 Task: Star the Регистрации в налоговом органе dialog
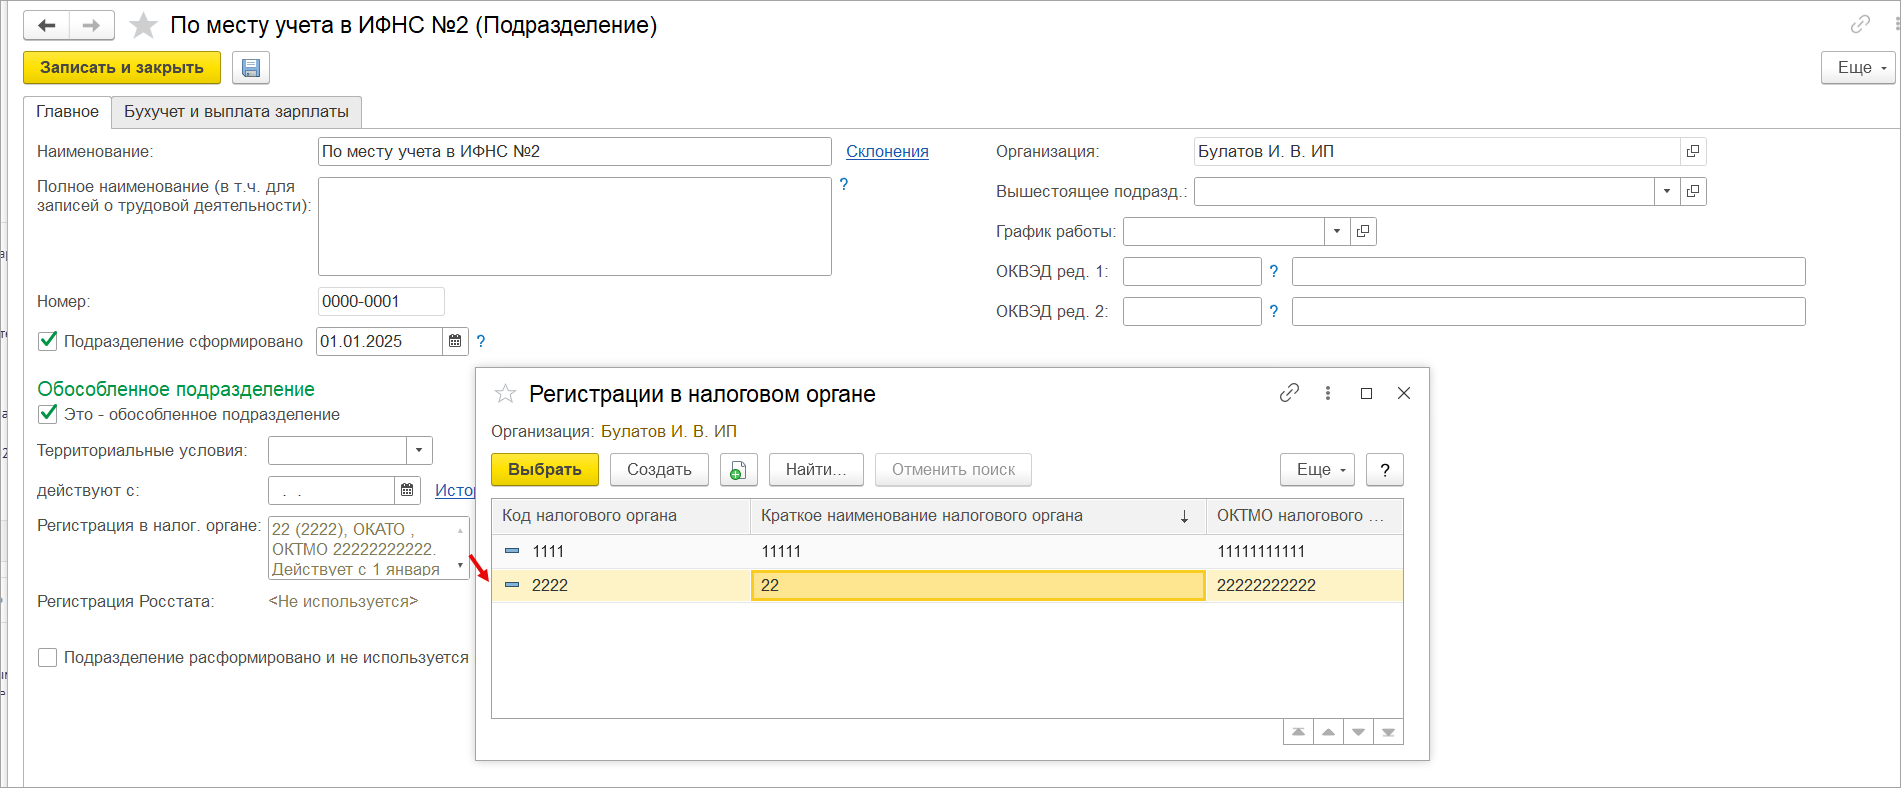[505, 394]
